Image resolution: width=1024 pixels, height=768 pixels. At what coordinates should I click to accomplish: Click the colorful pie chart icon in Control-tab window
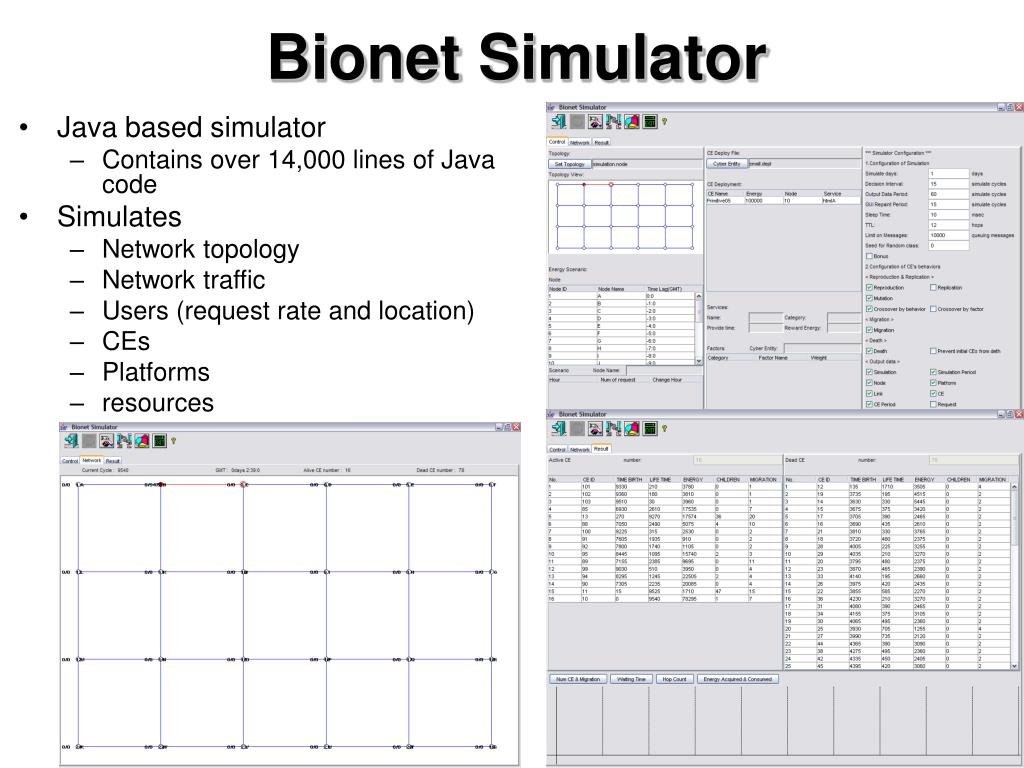coord(632,121)
